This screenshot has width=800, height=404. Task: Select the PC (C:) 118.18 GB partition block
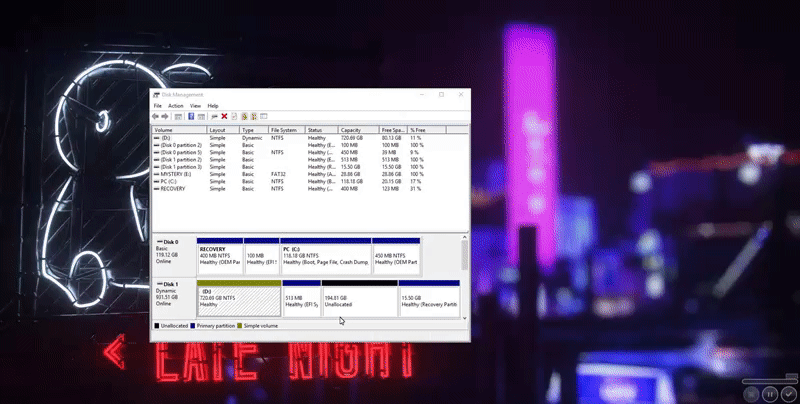pos(326,256)
